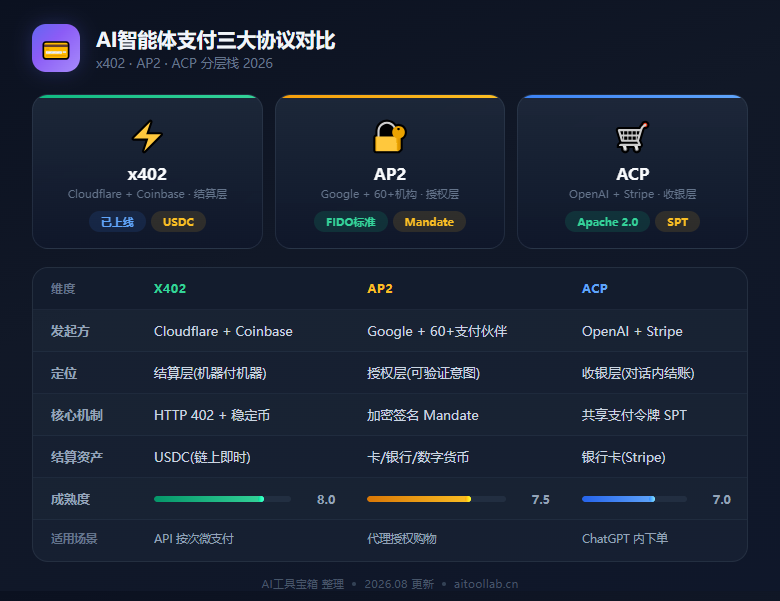Click the Apache 2.0 badge
Screen dimensions: 780x601
pos(607,222)
